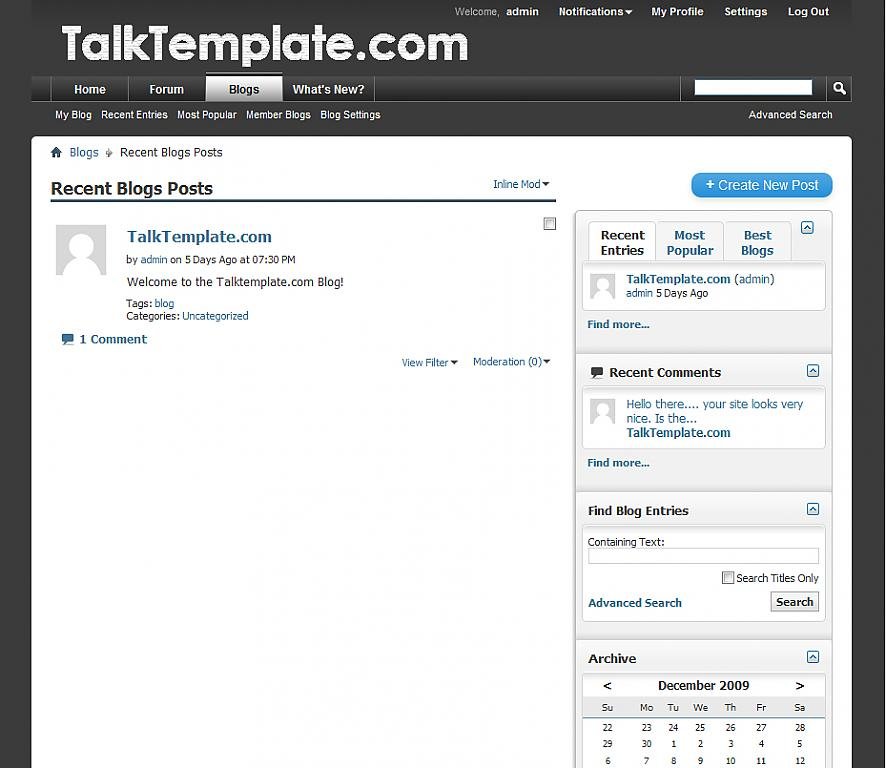Open TalkTemplate.com (admin) sidebar entry link
The image size is (886, 768).
tap(700, 279)
